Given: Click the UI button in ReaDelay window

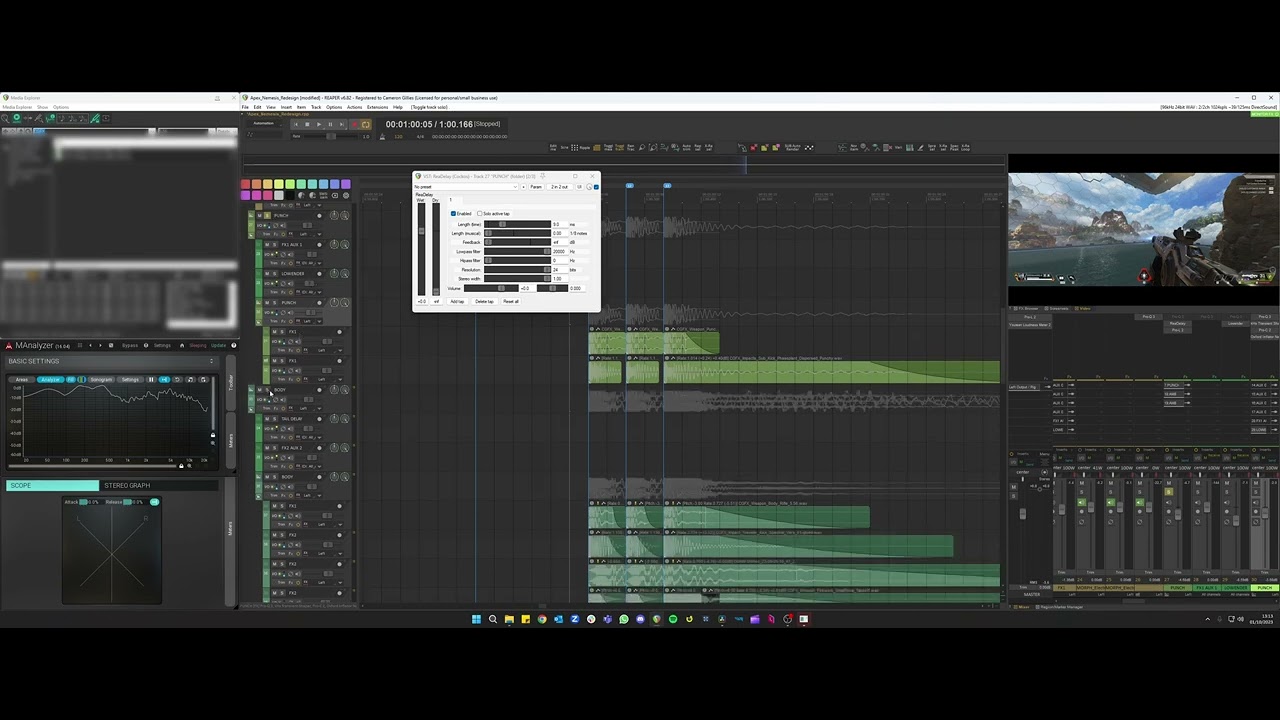Looking at the screenshot, I should coord(579,187).
